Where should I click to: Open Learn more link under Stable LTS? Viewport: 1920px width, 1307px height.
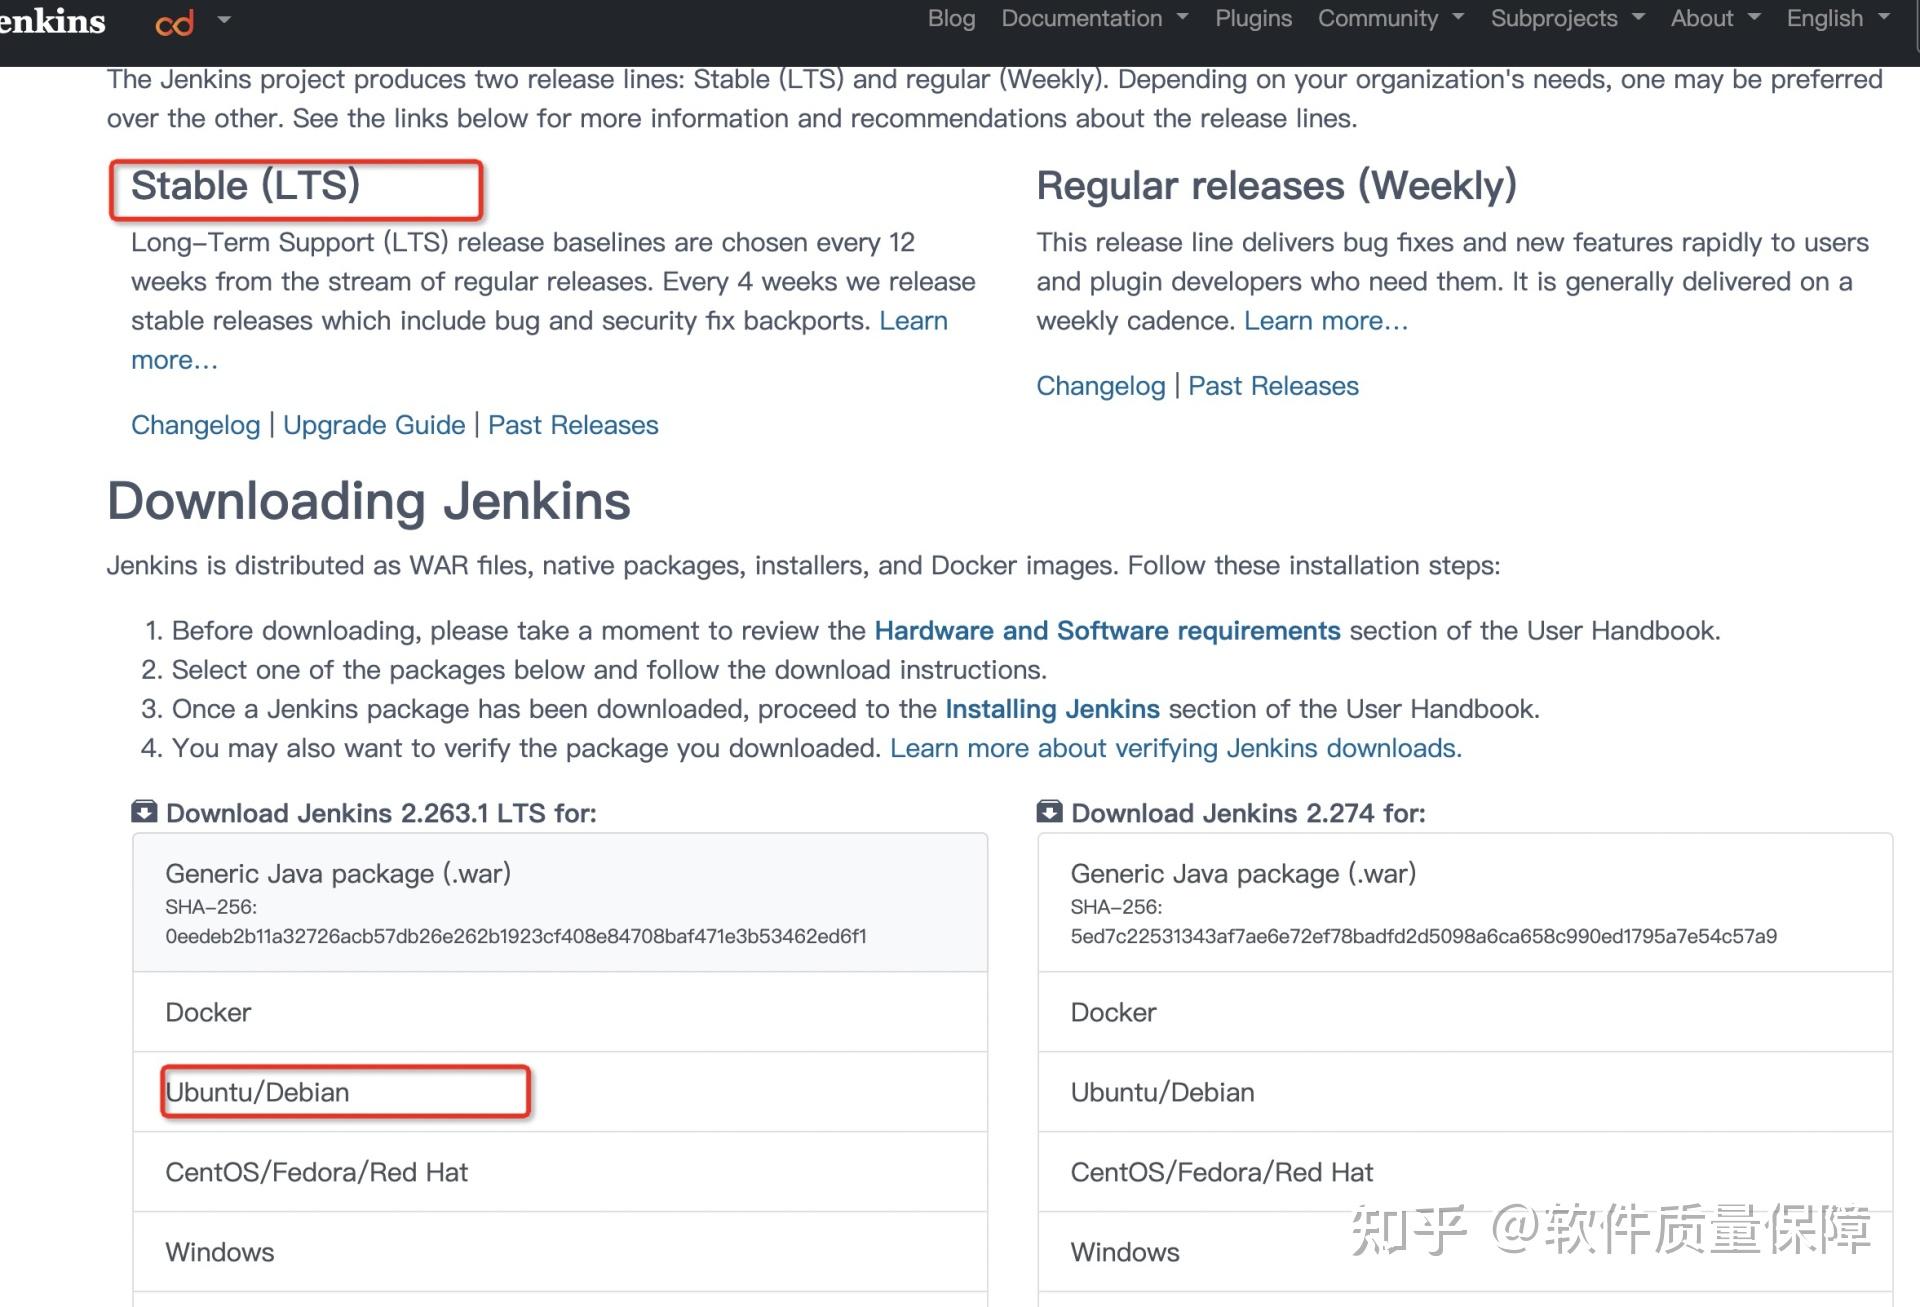coord(913,321)
